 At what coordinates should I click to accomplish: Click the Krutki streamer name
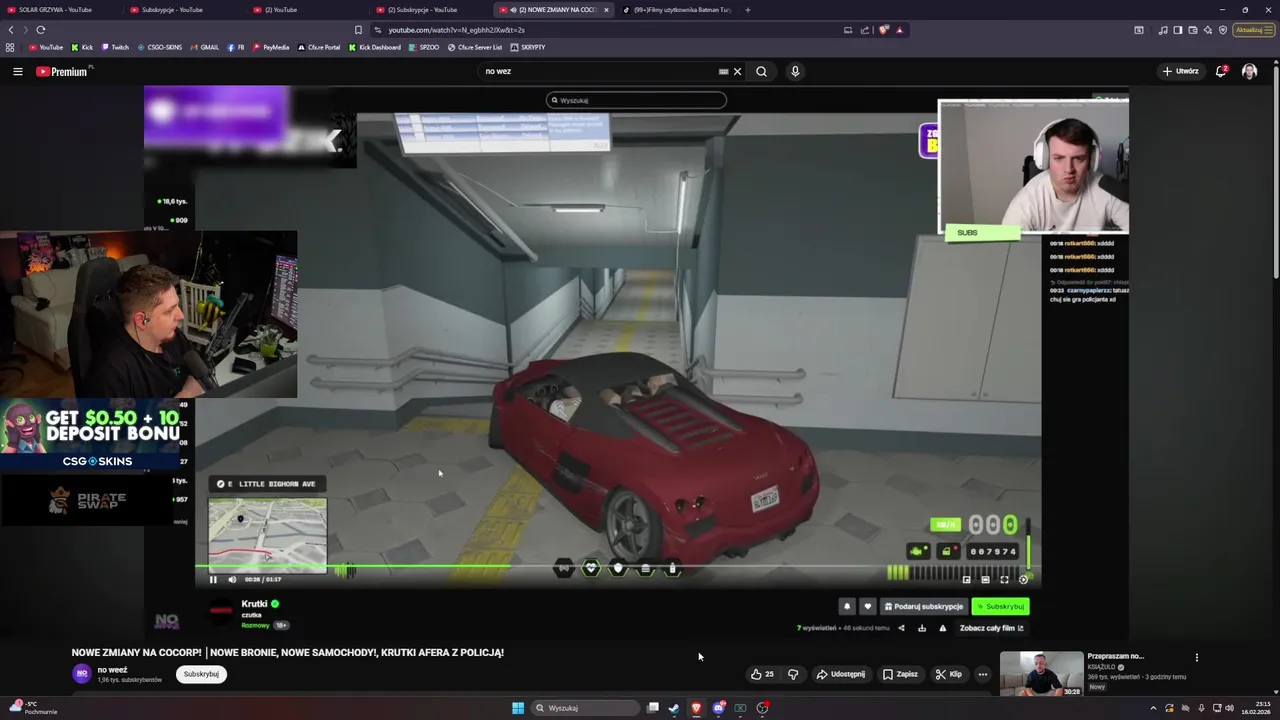pyautogui.click(x=254, y=604)
